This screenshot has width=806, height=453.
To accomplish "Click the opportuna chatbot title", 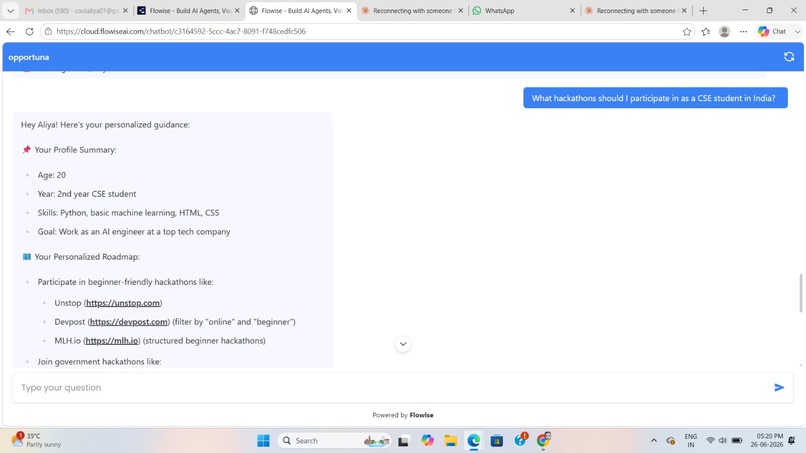I will [29, 57].
